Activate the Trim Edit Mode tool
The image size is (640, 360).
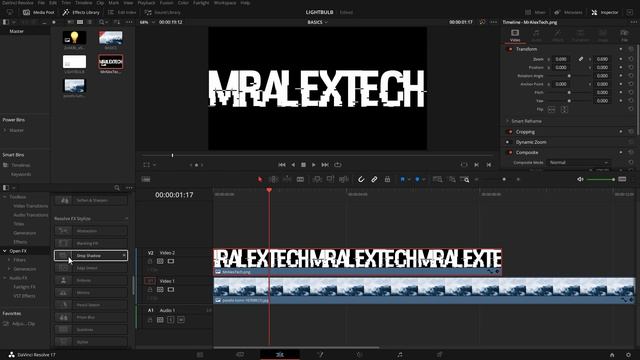pos(273,179)
